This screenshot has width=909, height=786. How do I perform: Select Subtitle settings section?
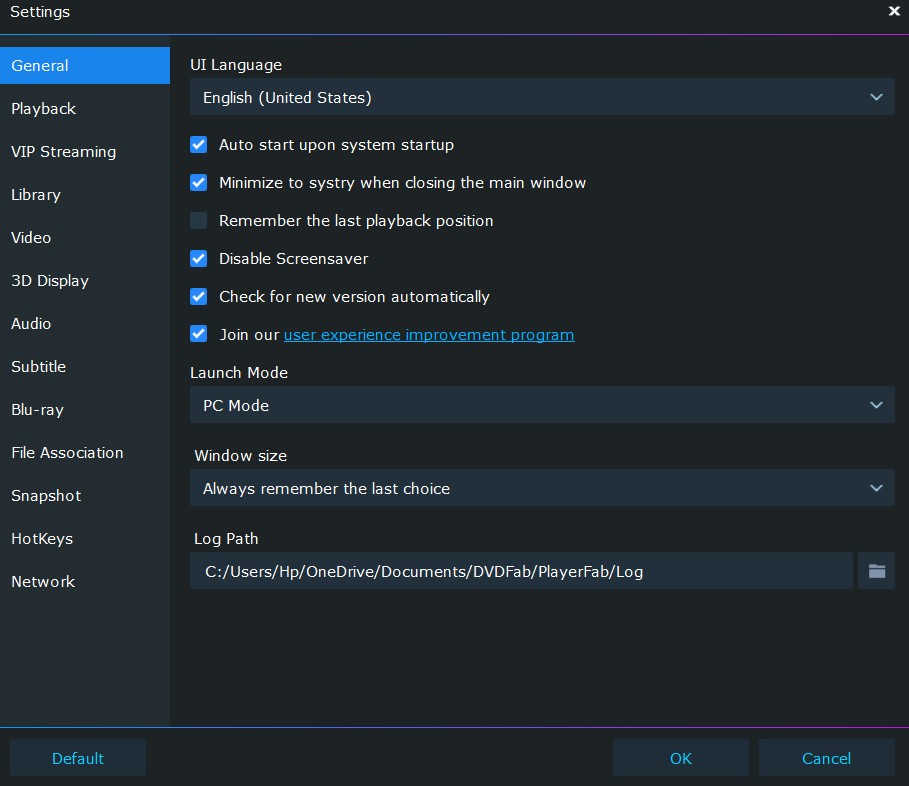tap(85, 366)
